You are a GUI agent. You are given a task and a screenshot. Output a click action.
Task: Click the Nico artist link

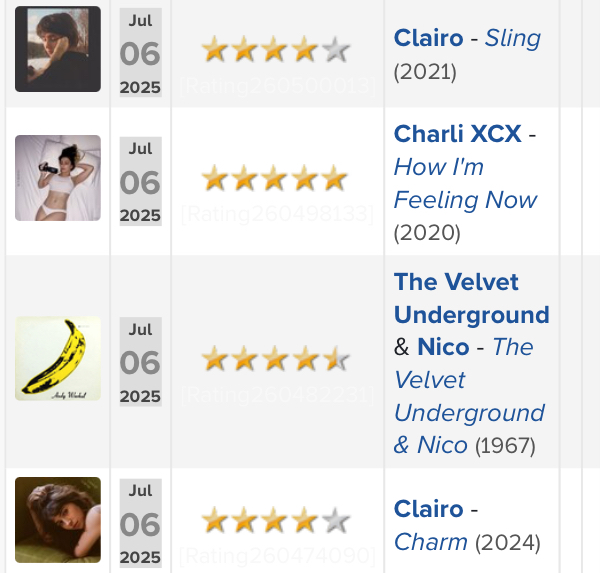(443, 347)
